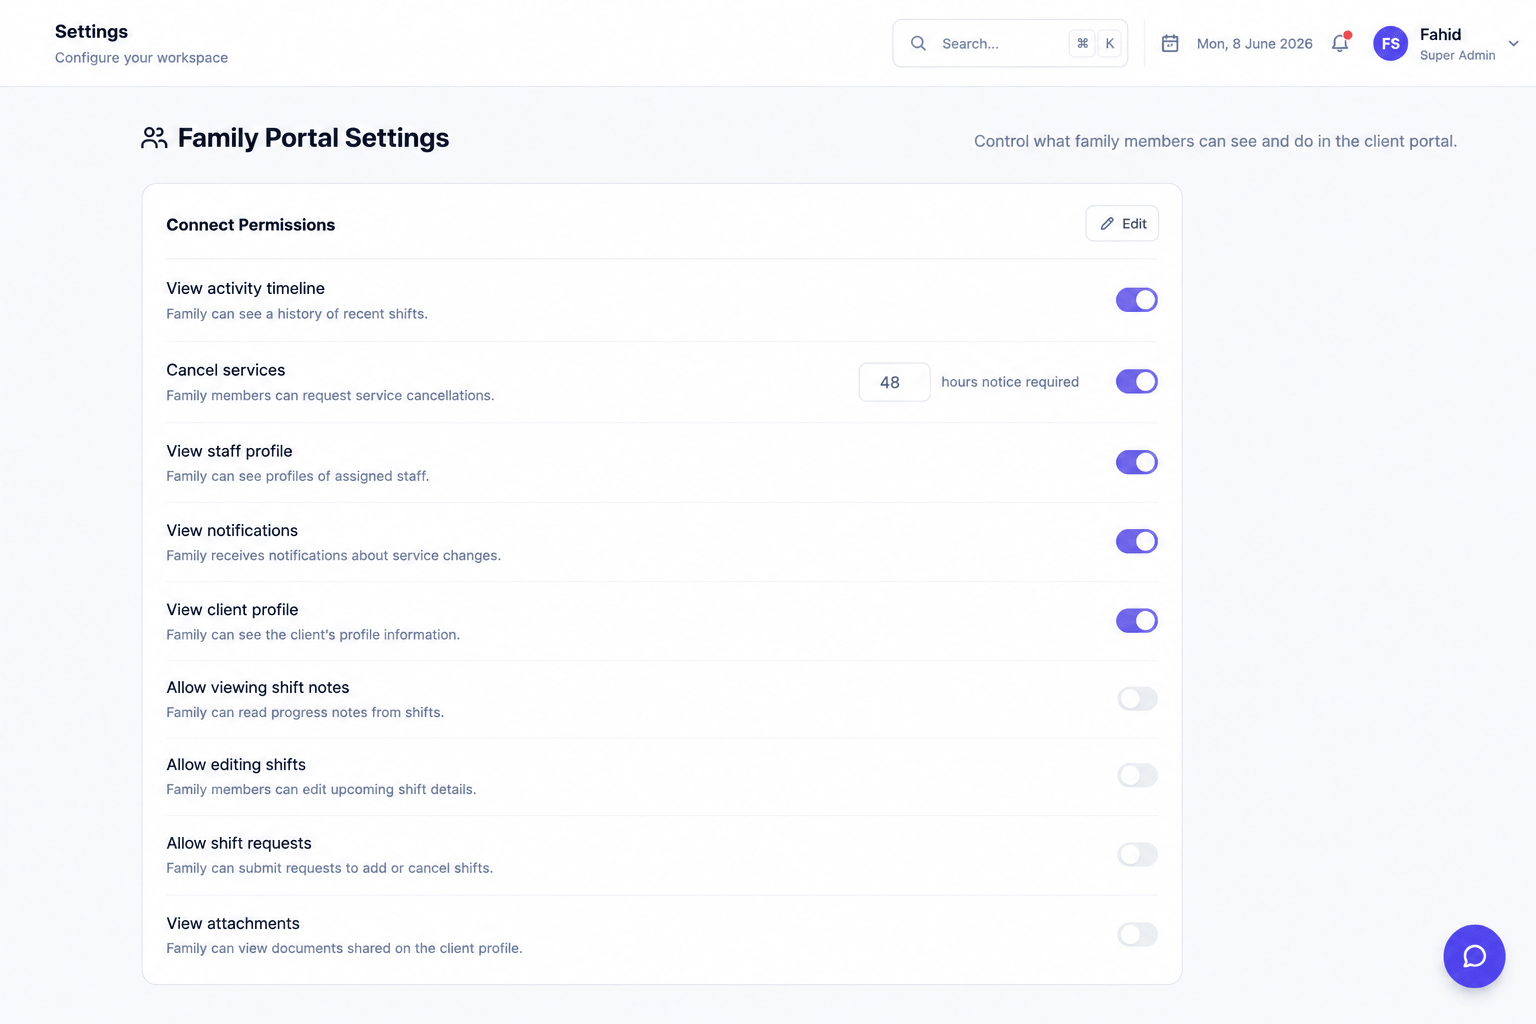Click 'Family can submit requests to add or cancel shifts.'
The image size is (1536, 1024).
329,868
